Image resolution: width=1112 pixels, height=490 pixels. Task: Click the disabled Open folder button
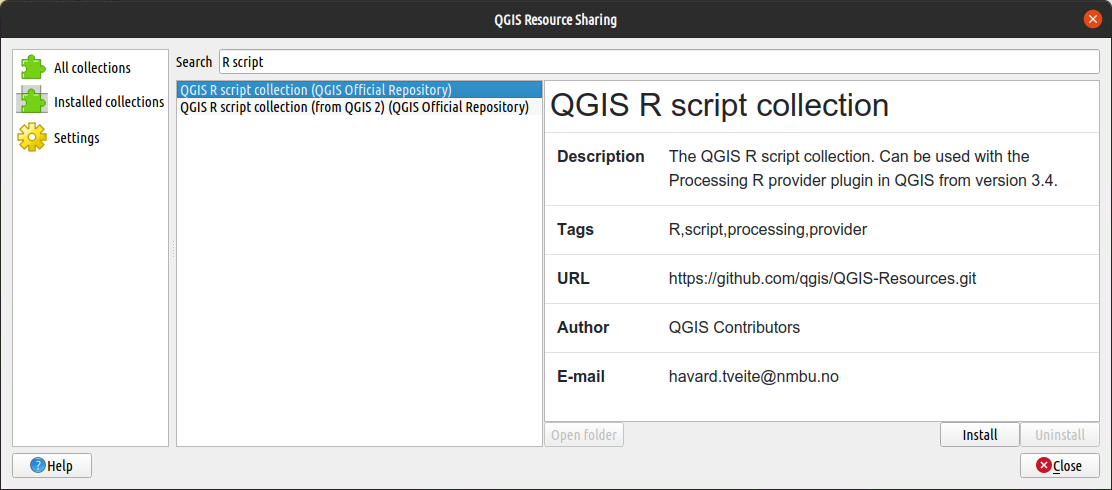point(584,435)
